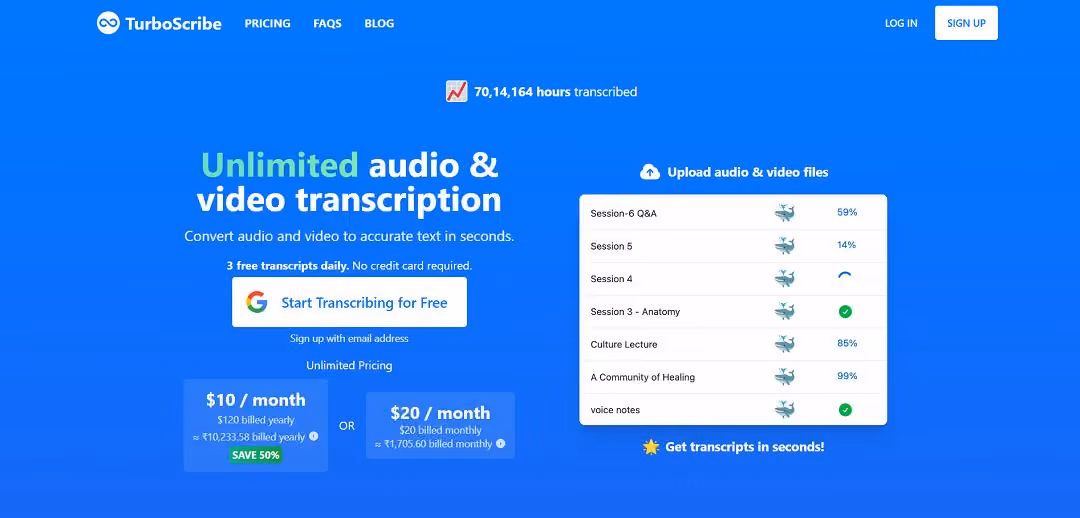
Task: Select the $10 / month yearly plan
Action: 256,425
